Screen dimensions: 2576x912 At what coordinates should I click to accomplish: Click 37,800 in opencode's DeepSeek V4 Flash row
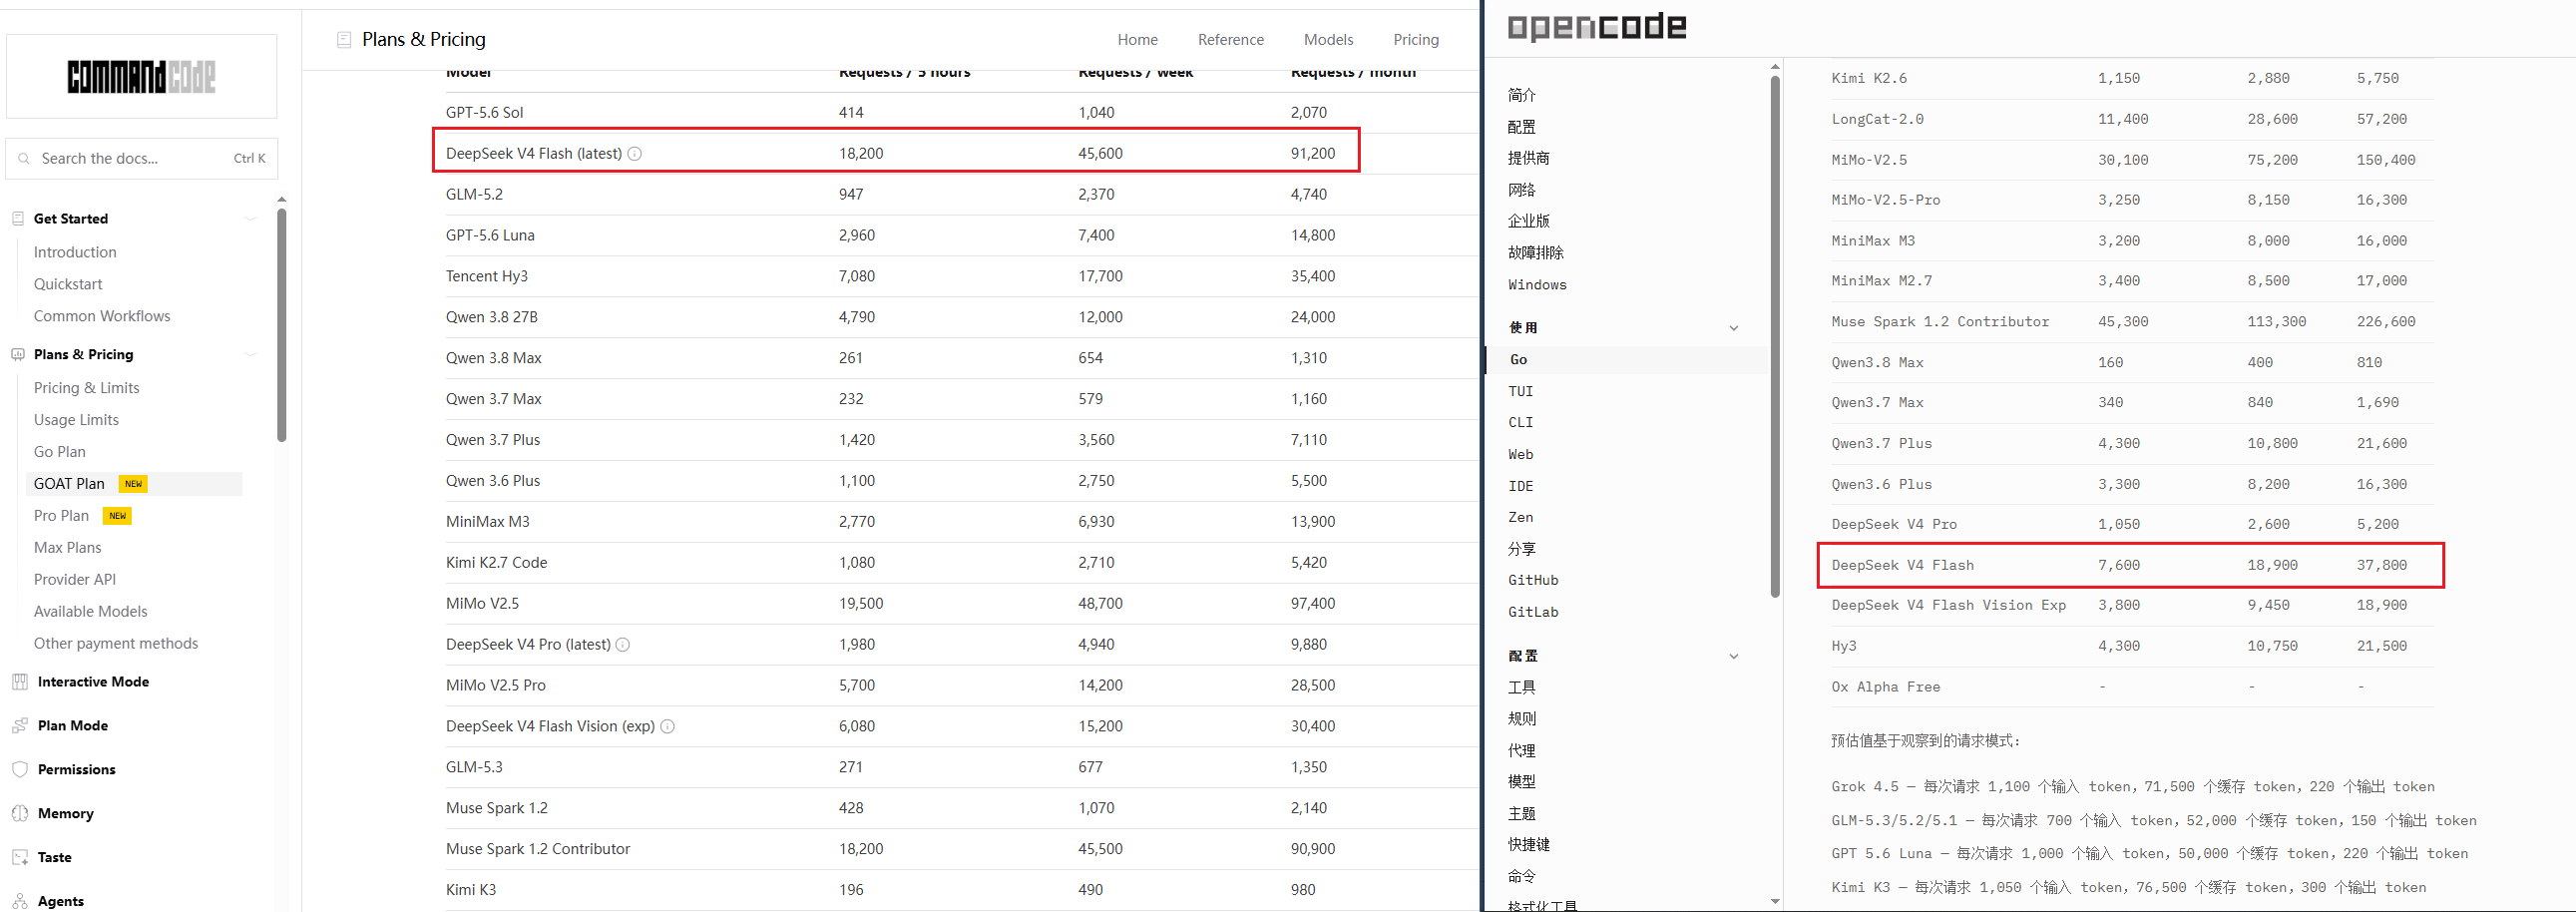tap(2382, 565)
